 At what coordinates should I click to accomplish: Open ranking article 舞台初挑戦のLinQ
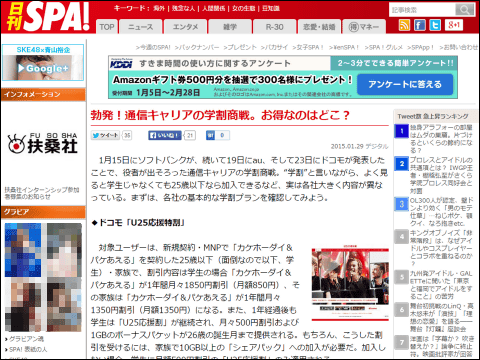441,317
